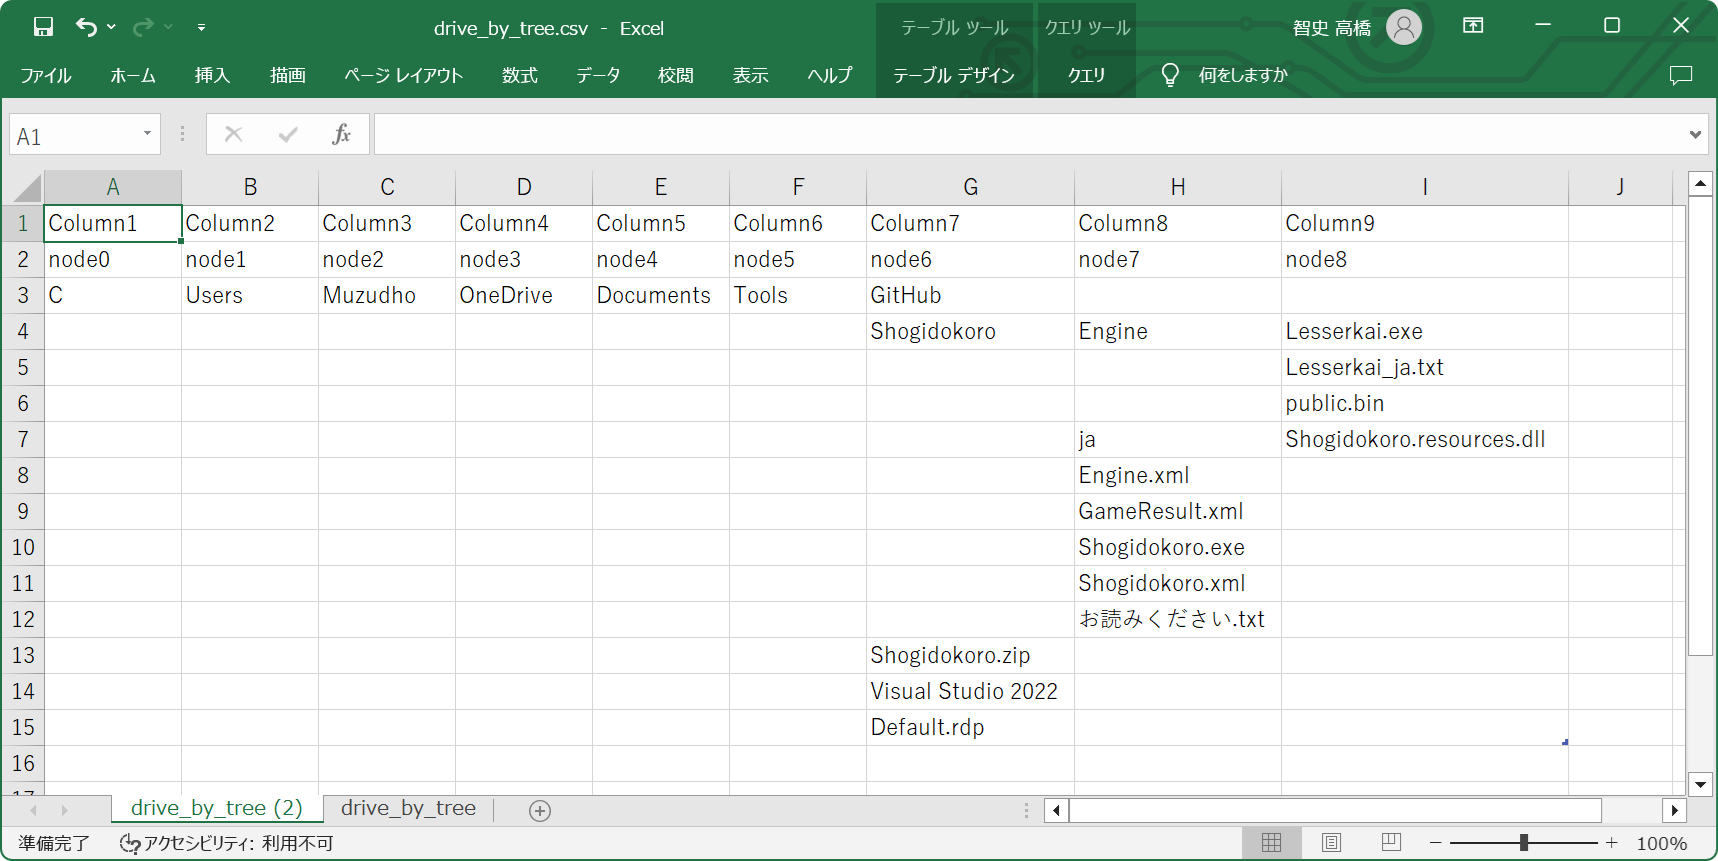Screen dimensions: 1718x861
Task: Click the Redo arrow icon
Action: click(x=143, y=27)
